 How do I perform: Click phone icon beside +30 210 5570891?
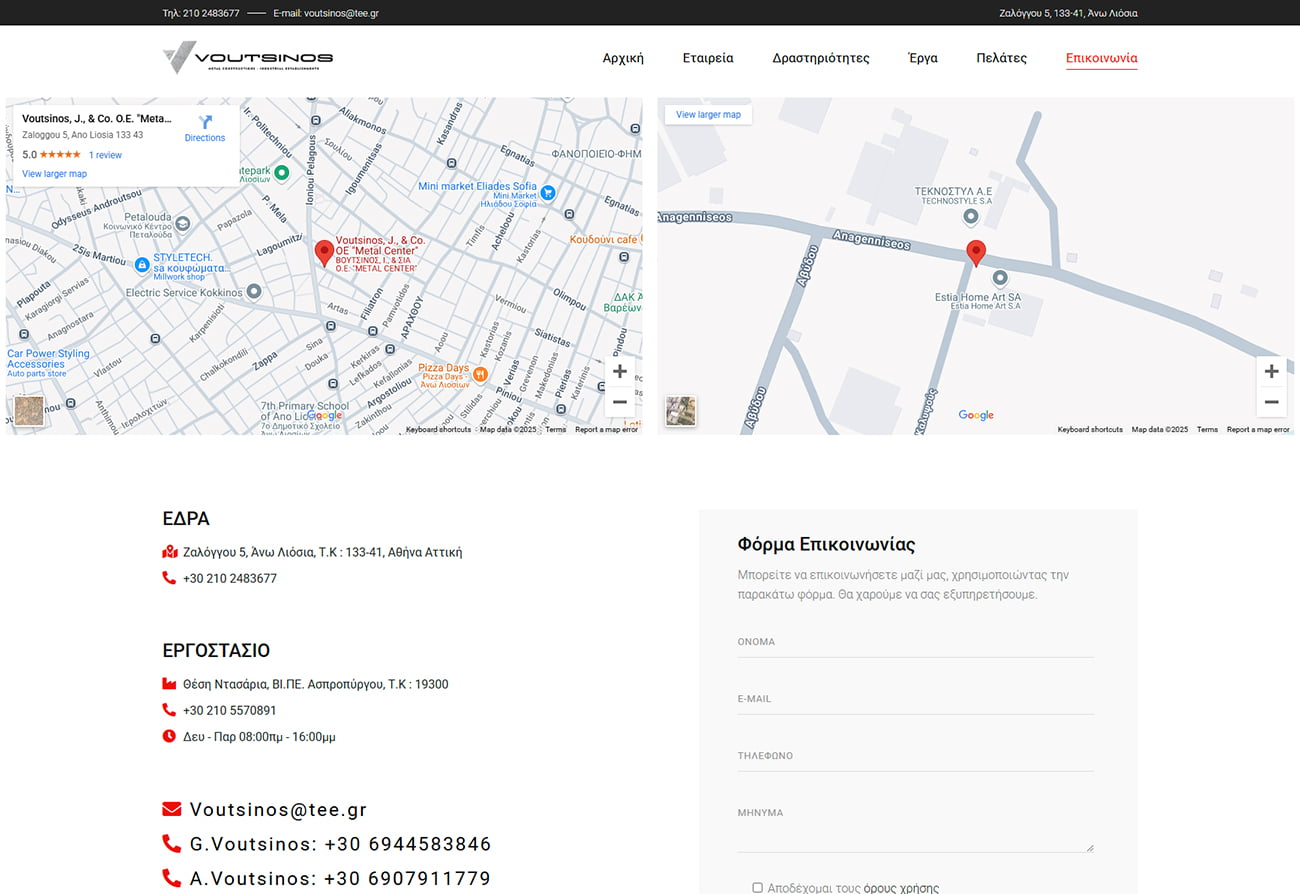169,710
